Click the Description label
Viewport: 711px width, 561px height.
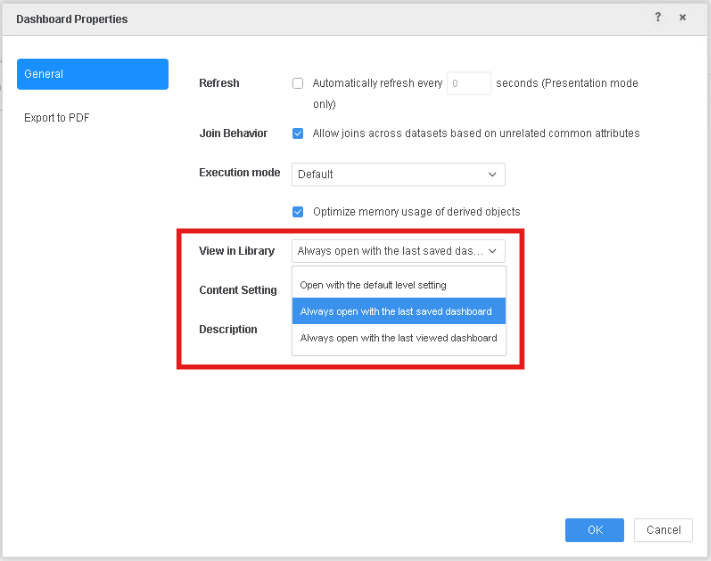[x=228, y=329]
